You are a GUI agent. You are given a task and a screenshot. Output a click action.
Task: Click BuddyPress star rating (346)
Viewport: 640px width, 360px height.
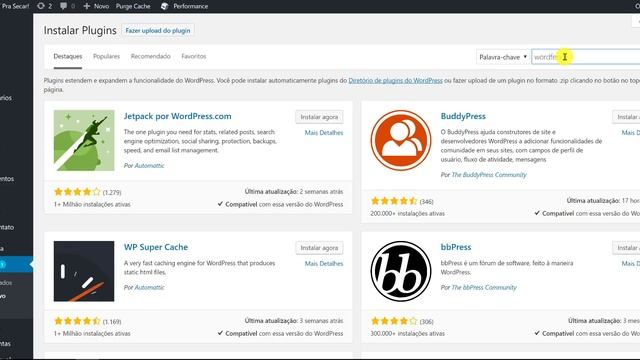[394, 201]
